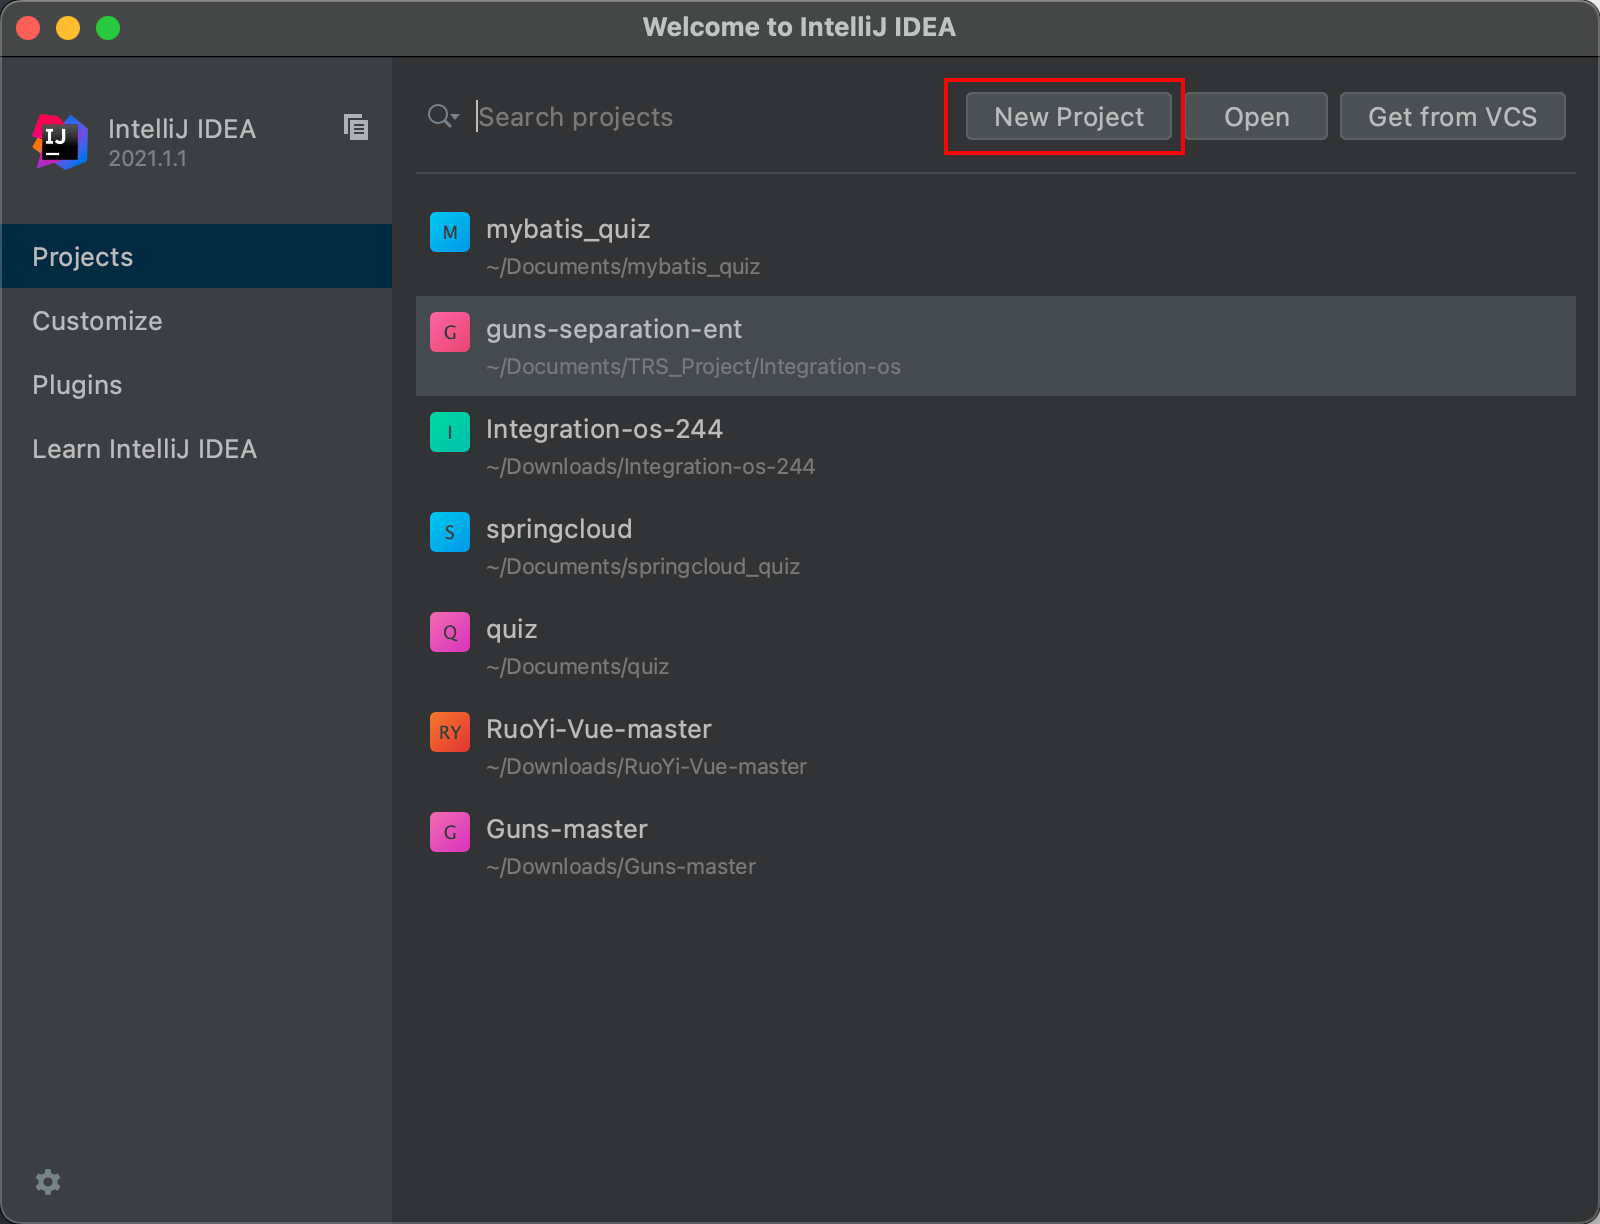Click path ~/Documents/springcloud_quiz
This screenshot has height=1224, width=1600.
tap(643, 567)
